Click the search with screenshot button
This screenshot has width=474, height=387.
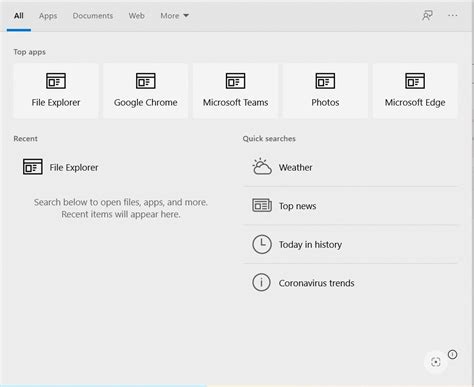click(435, 362)
